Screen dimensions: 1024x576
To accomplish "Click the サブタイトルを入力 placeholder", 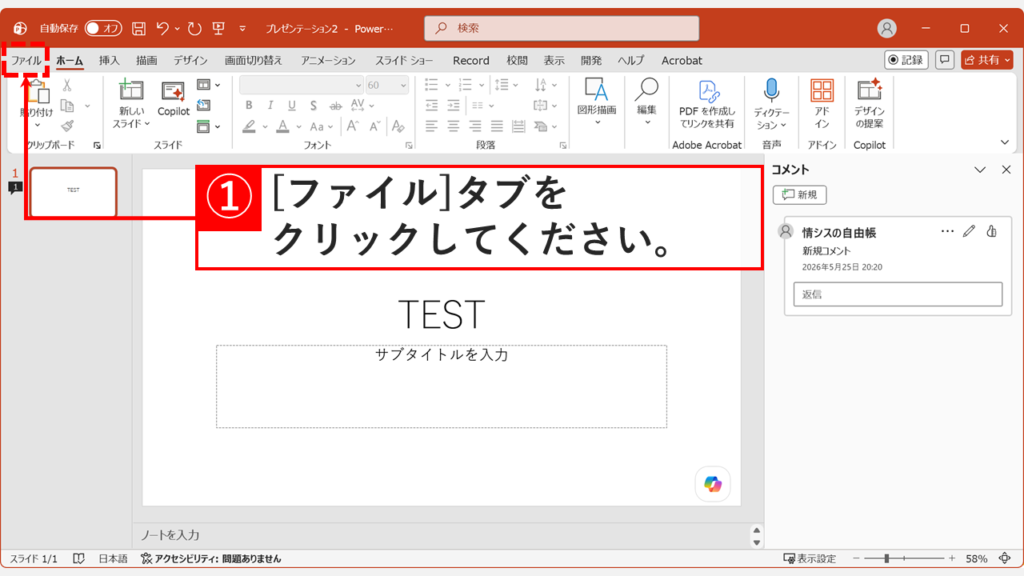I will 441,386.
